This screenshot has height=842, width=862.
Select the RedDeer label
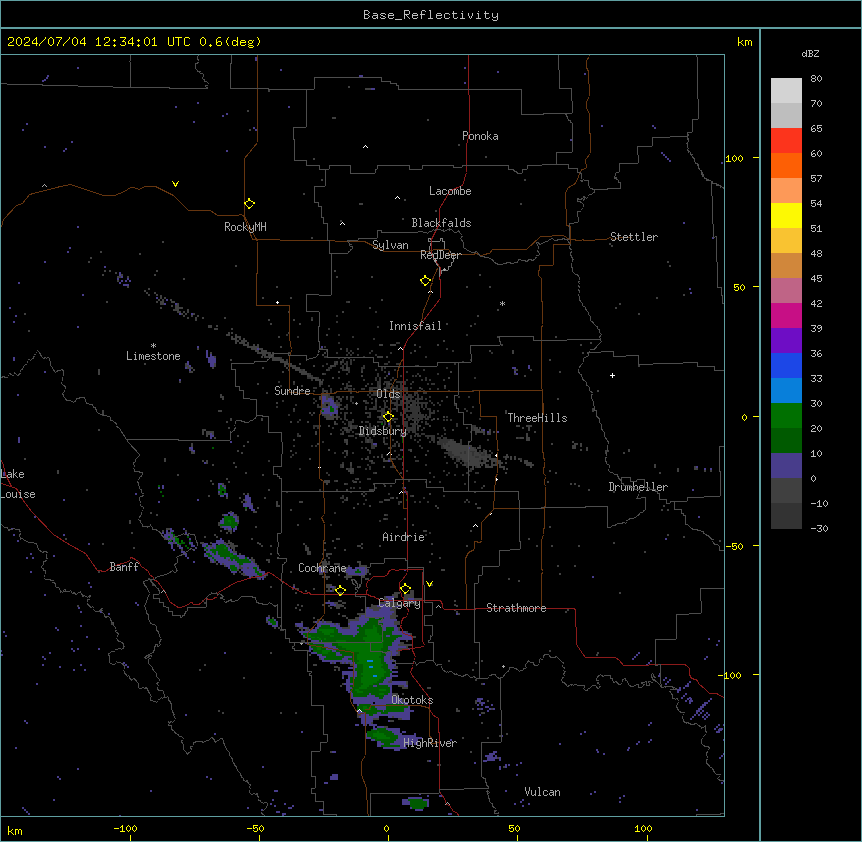pos(440,255)
